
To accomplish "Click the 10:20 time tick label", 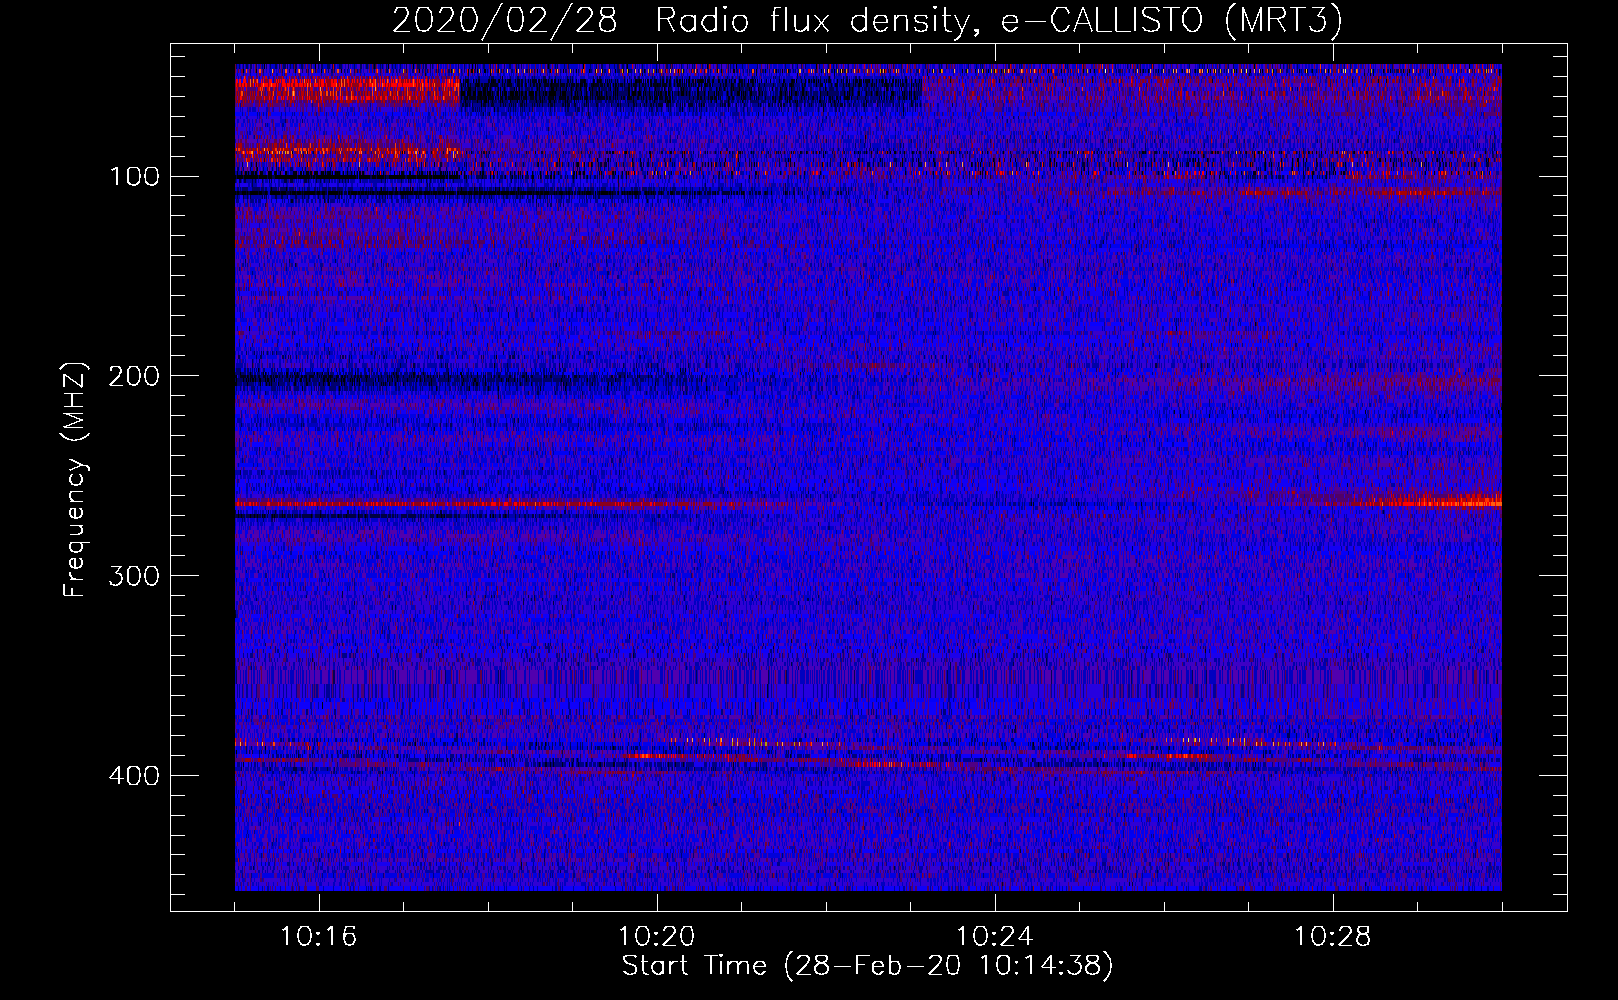I will pos(657,937).
